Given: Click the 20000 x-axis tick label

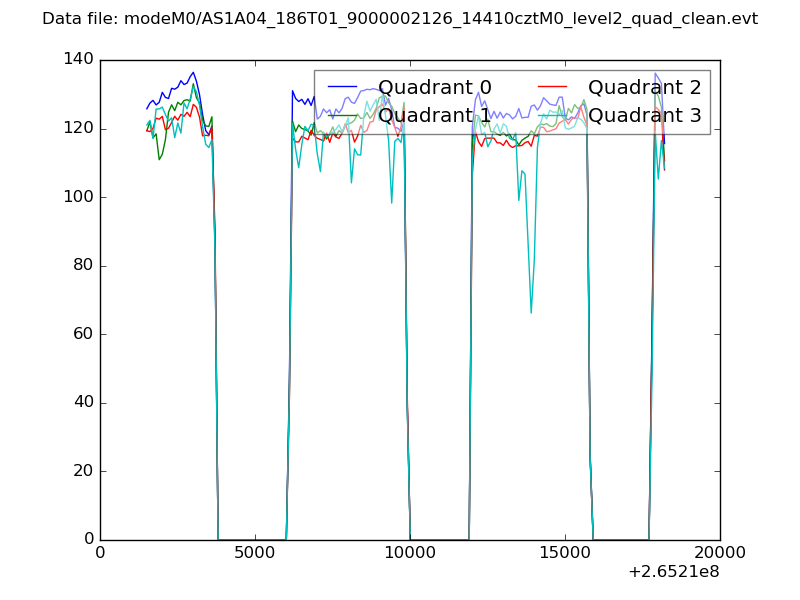Looking at the screenshot, I should [x=719, y=553].
